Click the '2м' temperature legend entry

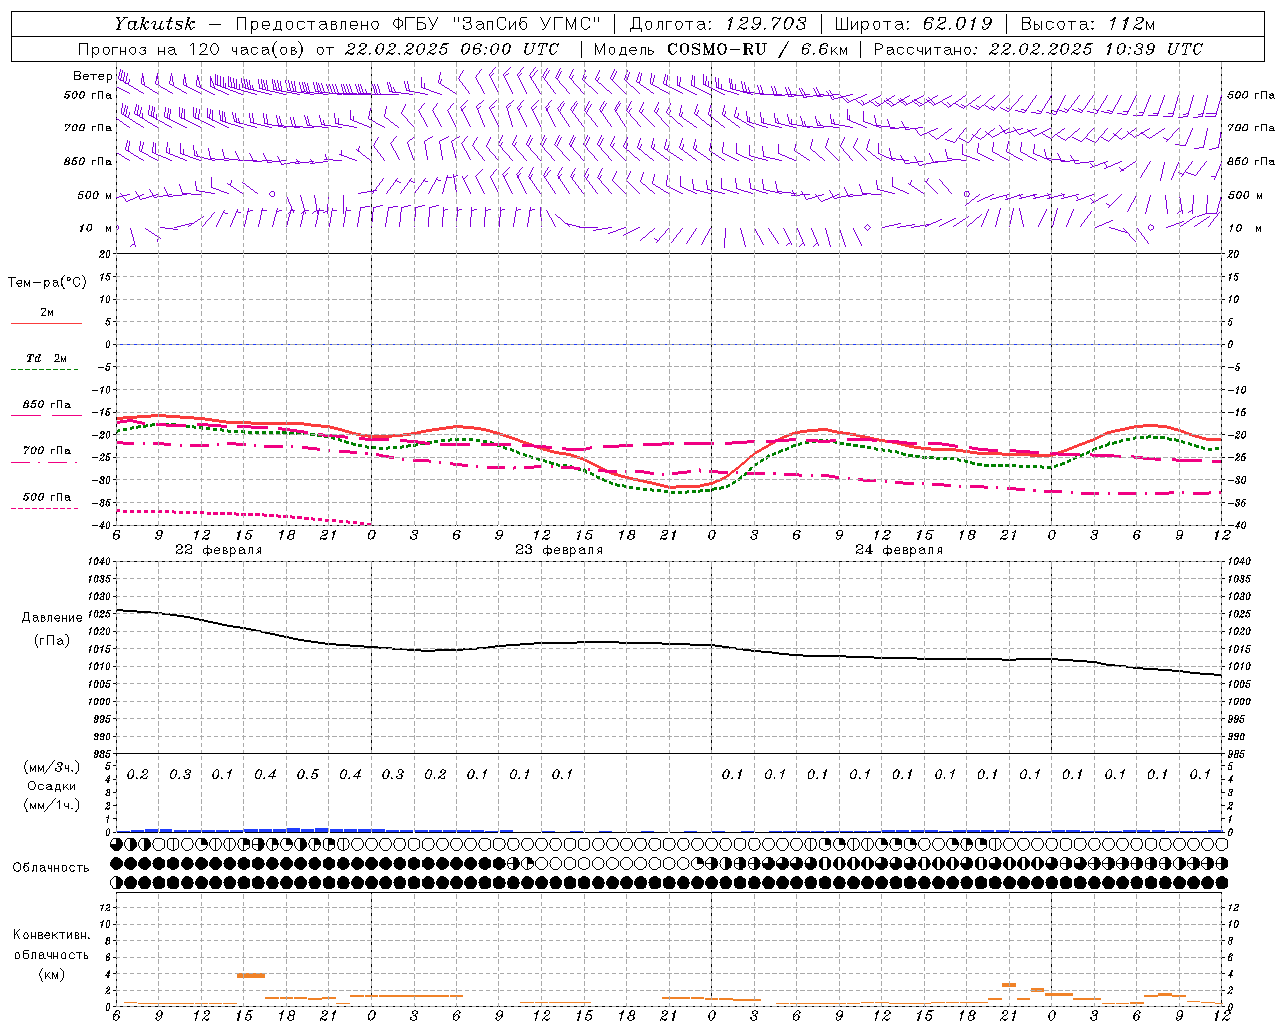click(47, 312)
